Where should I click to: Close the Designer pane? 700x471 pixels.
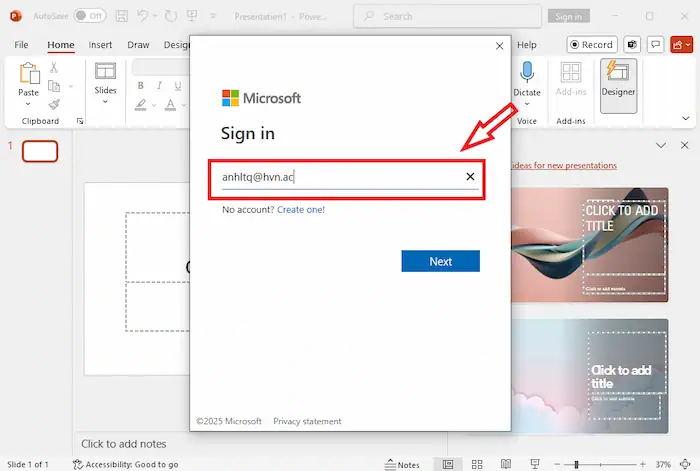coord(684,145)
